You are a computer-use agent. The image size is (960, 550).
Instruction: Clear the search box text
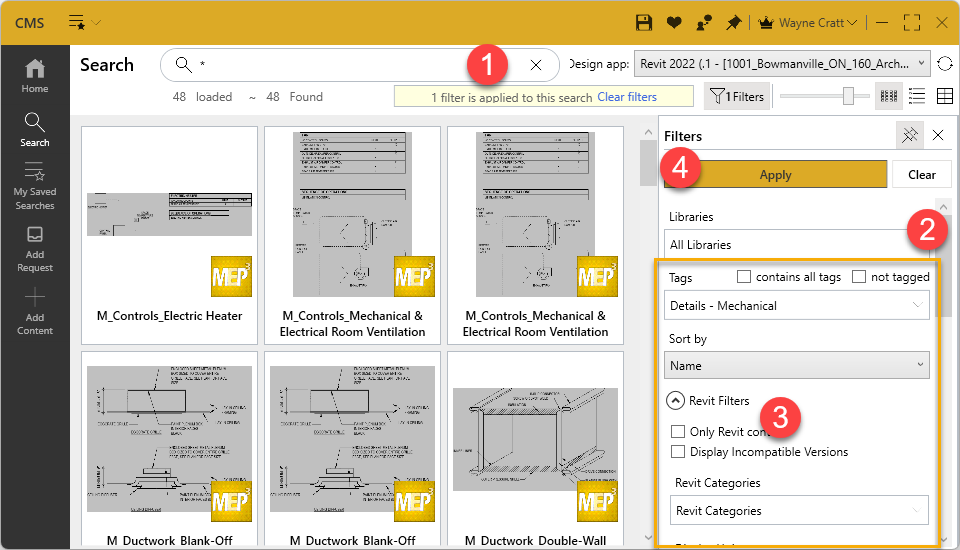[x=536, y=65]
